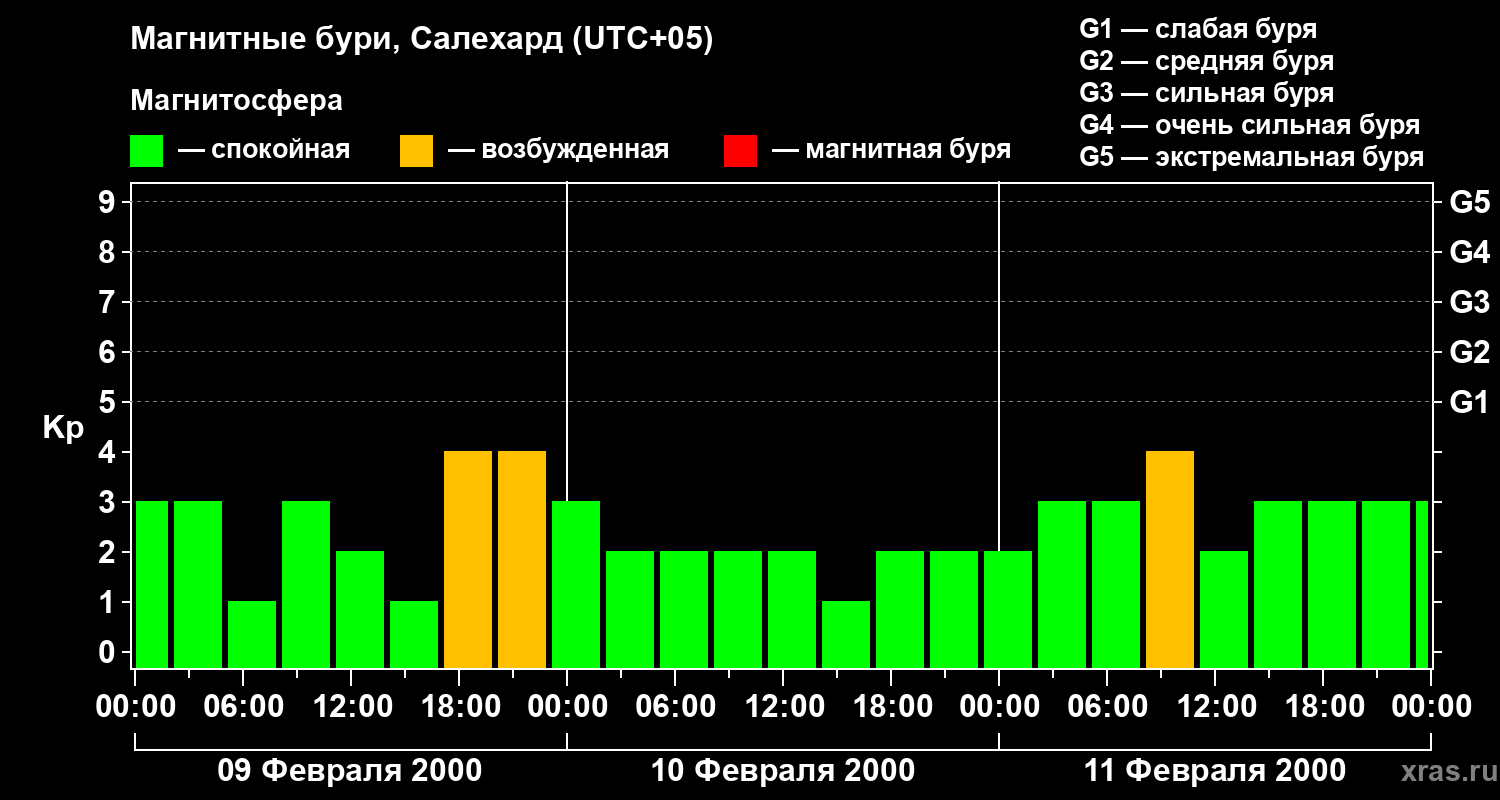The height and width of the screenshot is (800, 1500).
Task: Click the 12:00 tick label for 10 Февраля
Action: 783,707
